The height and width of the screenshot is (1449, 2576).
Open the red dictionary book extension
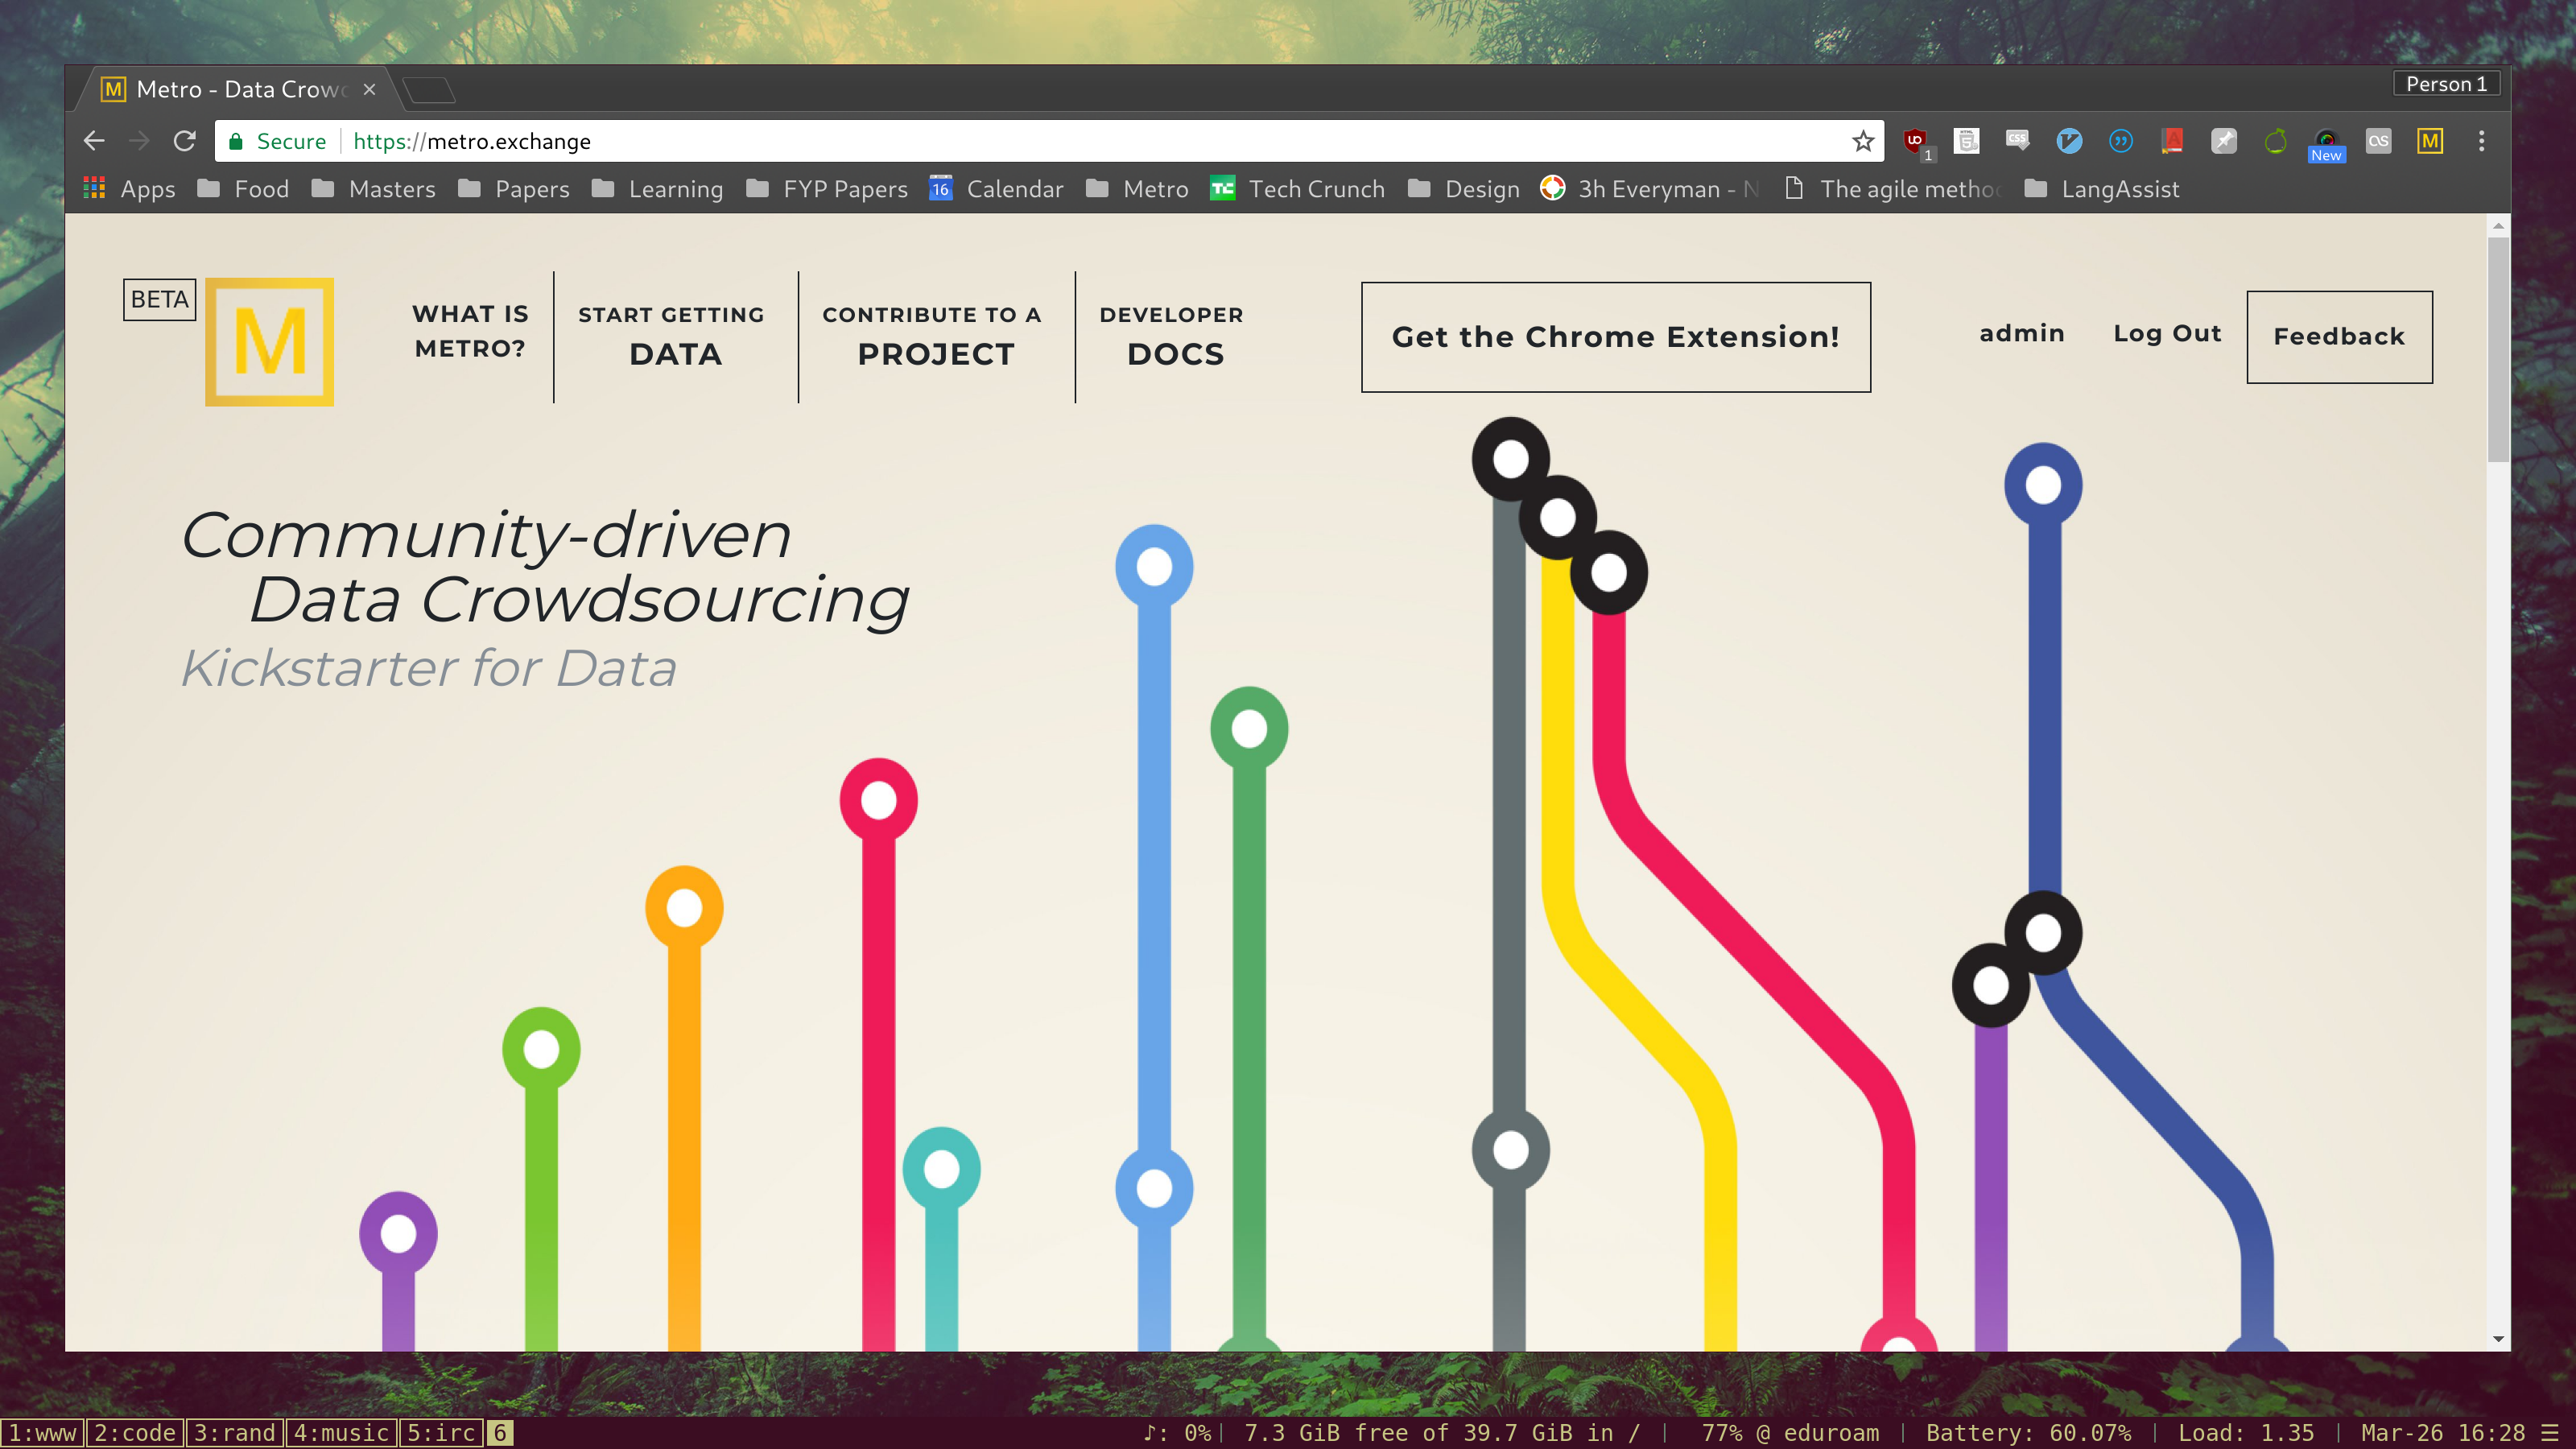click(x=2172, y=141)
